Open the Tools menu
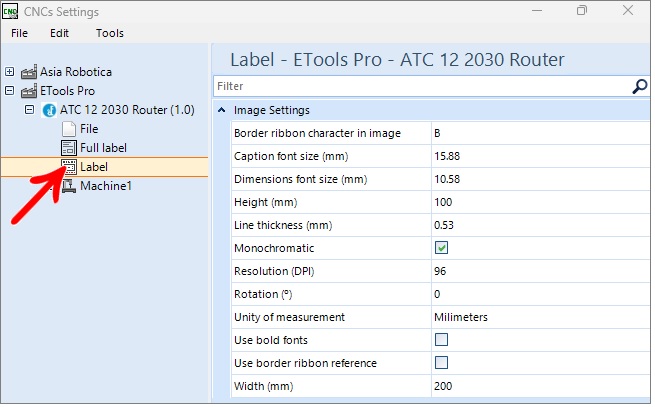The width and height of the screenshot is (655, 407). click(x=110, y=33)
